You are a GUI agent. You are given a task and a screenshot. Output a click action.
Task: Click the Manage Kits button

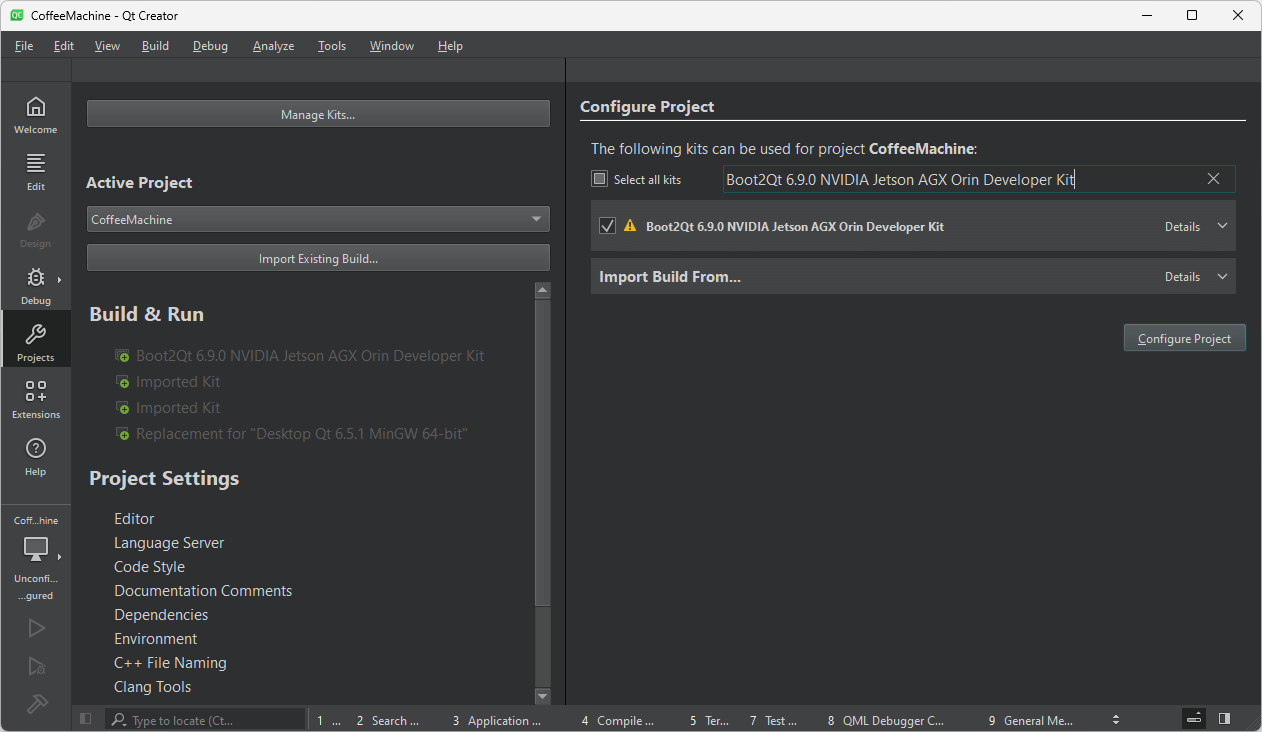tap(318, 115)
